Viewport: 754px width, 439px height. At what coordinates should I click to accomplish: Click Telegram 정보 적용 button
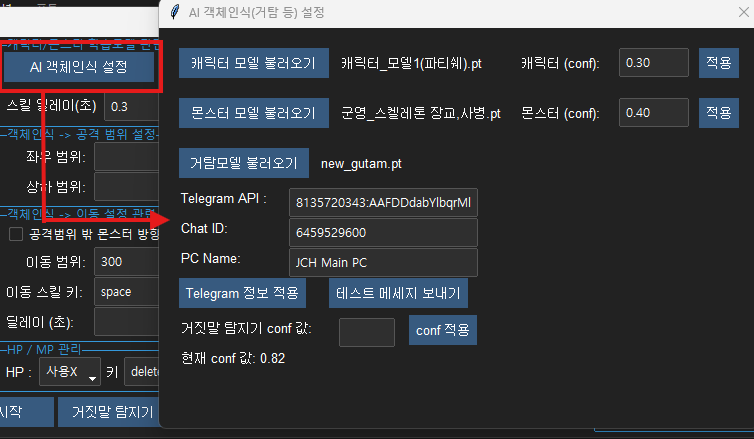(242, 293)
